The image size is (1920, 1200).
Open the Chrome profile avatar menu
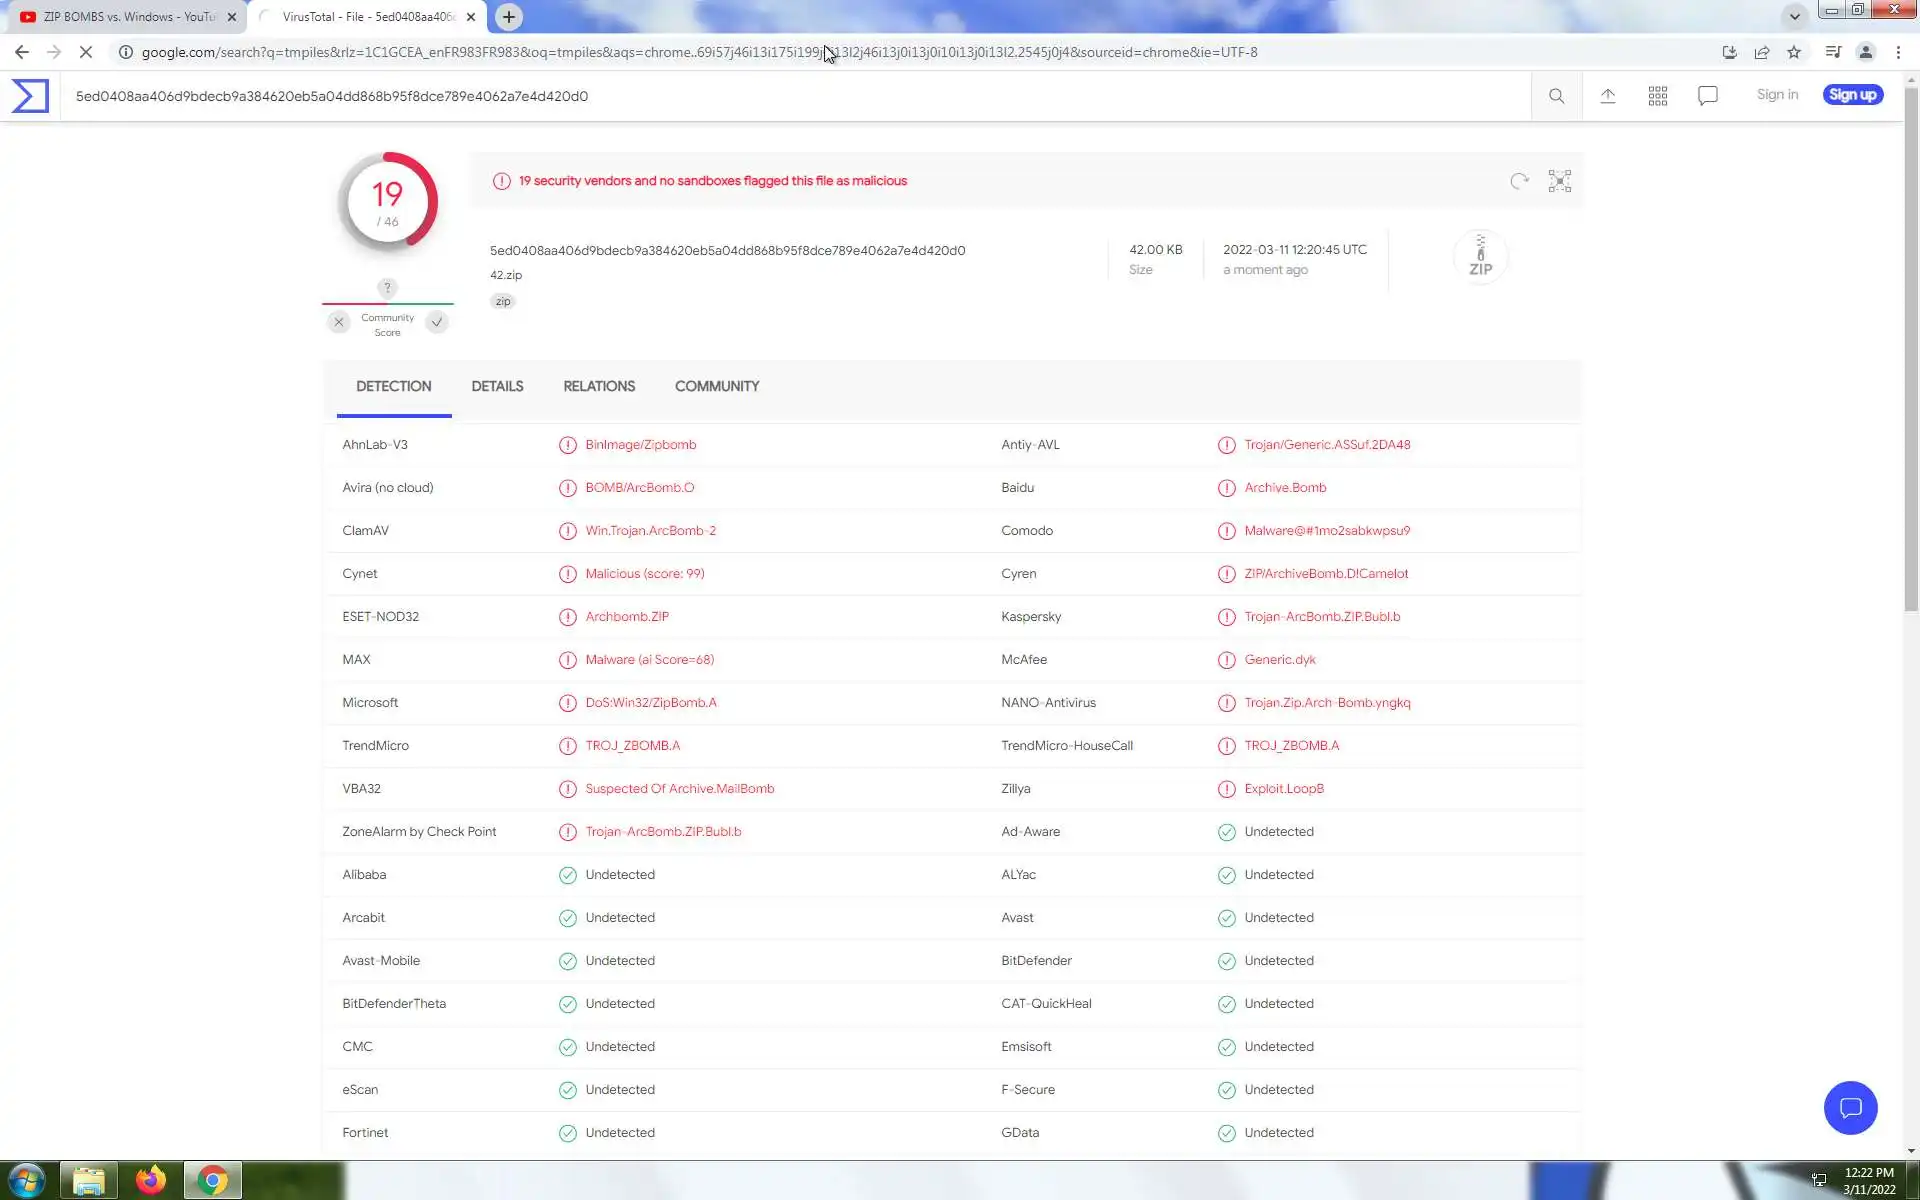1865,52
